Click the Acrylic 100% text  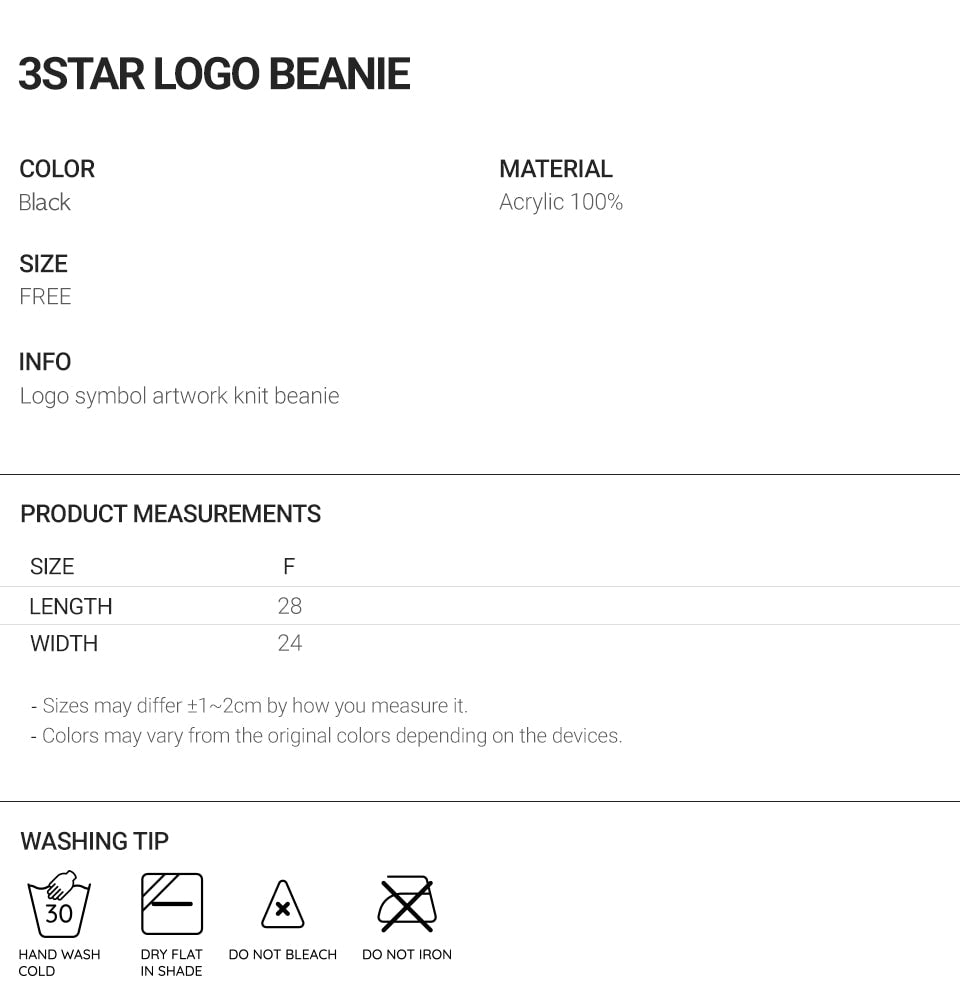pos(561,202)
